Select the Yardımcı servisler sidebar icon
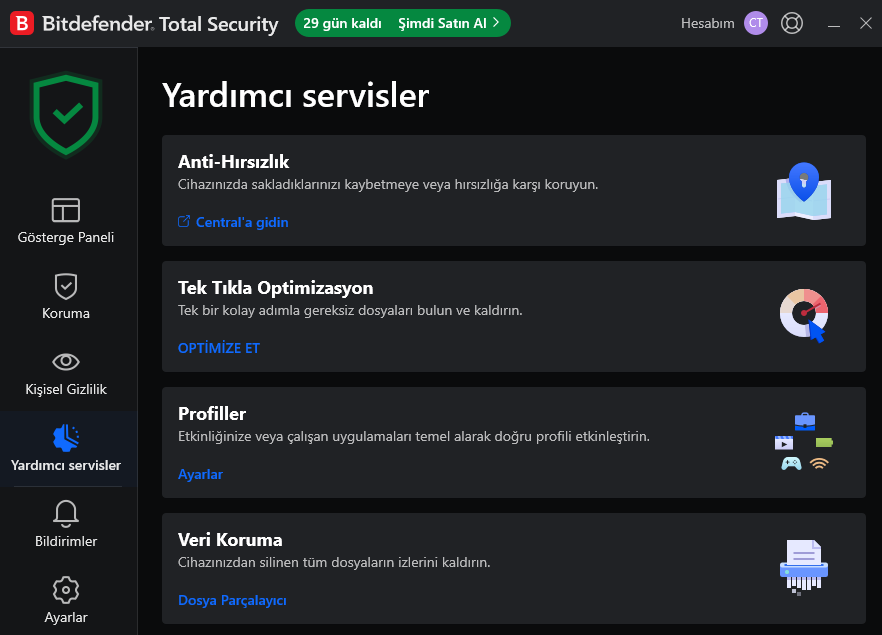This screenshot has width=882, height=635. pos(66,438)
